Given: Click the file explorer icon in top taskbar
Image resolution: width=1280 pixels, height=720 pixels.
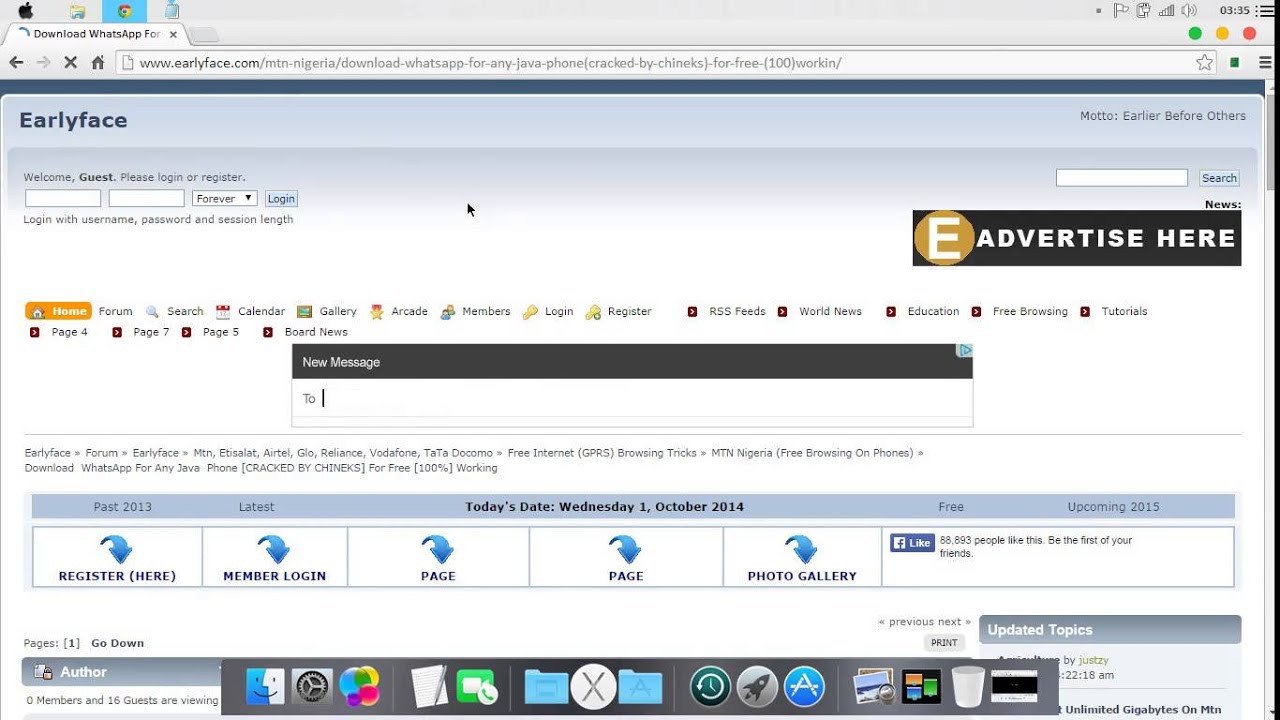Looking at the screenshot, I should click(x=77, y=11).
